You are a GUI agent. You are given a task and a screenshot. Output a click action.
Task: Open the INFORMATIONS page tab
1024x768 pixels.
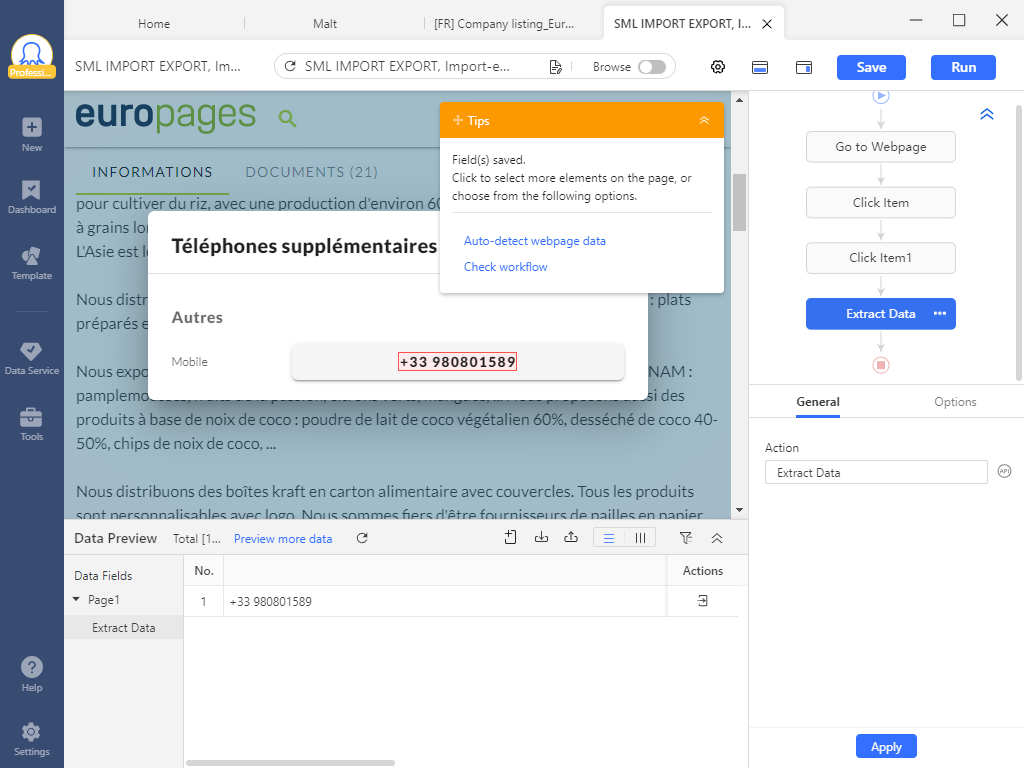click(152, 172)
